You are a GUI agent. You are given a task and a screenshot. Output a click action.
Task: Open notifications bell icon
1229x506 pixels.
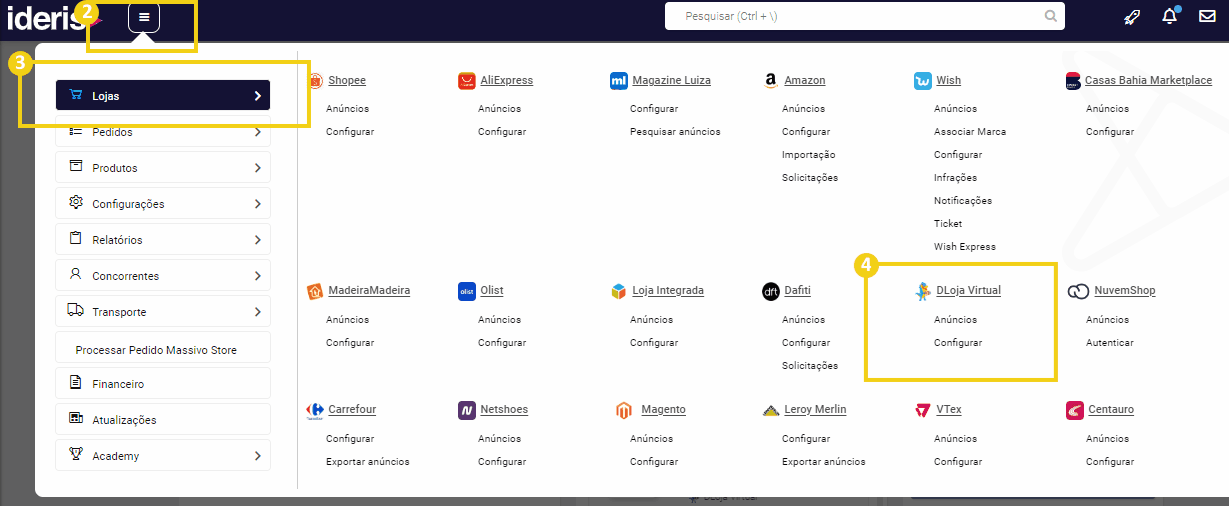pos(1169,16)
